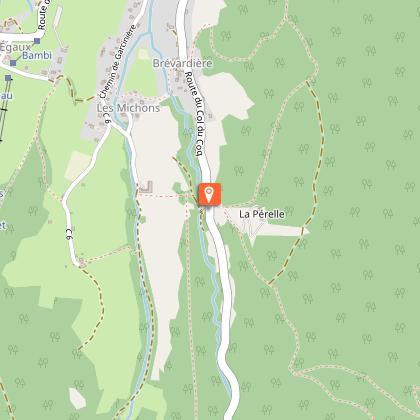Click the elongated grey building beside Route label top-left
Image resolution: width=420 pixels, height=420 pixels.
[x=57, y=17]
